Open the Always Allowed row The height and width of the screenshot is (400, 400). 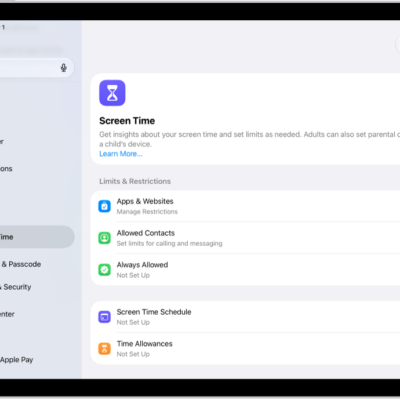245,269
